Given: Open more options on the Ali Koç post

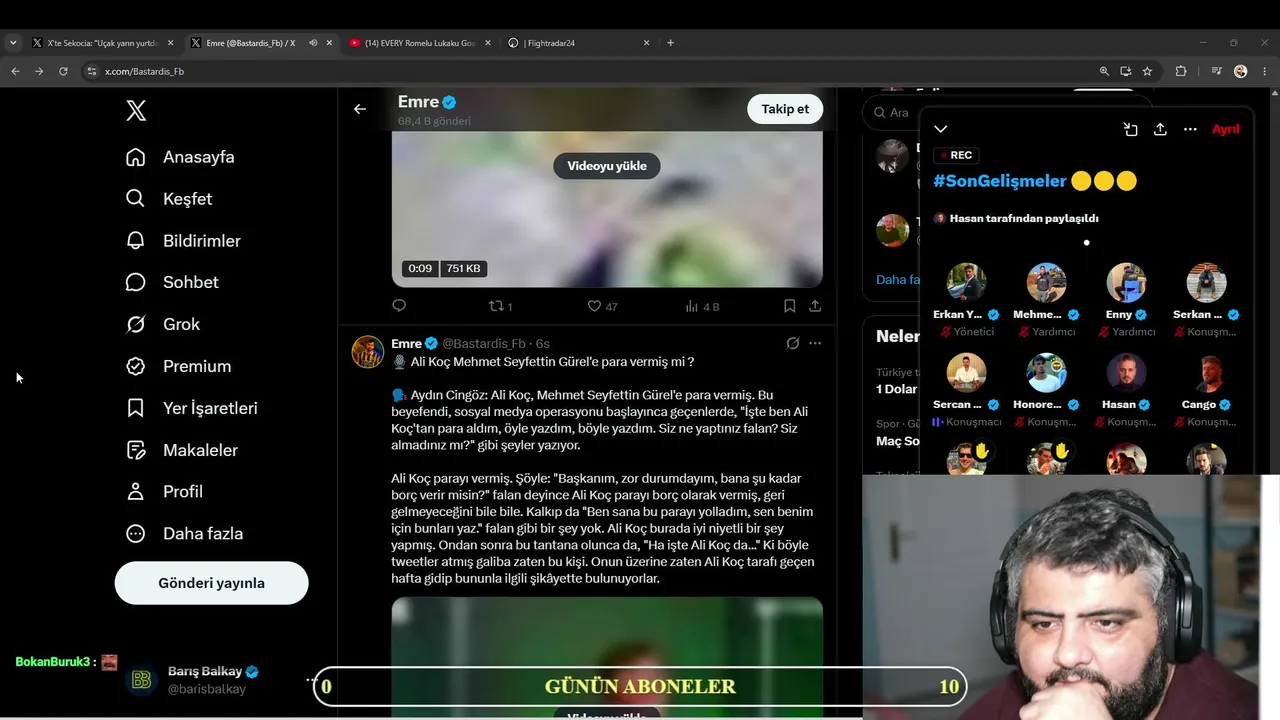Looking at the screenshot, I should (x=815, y=343).
